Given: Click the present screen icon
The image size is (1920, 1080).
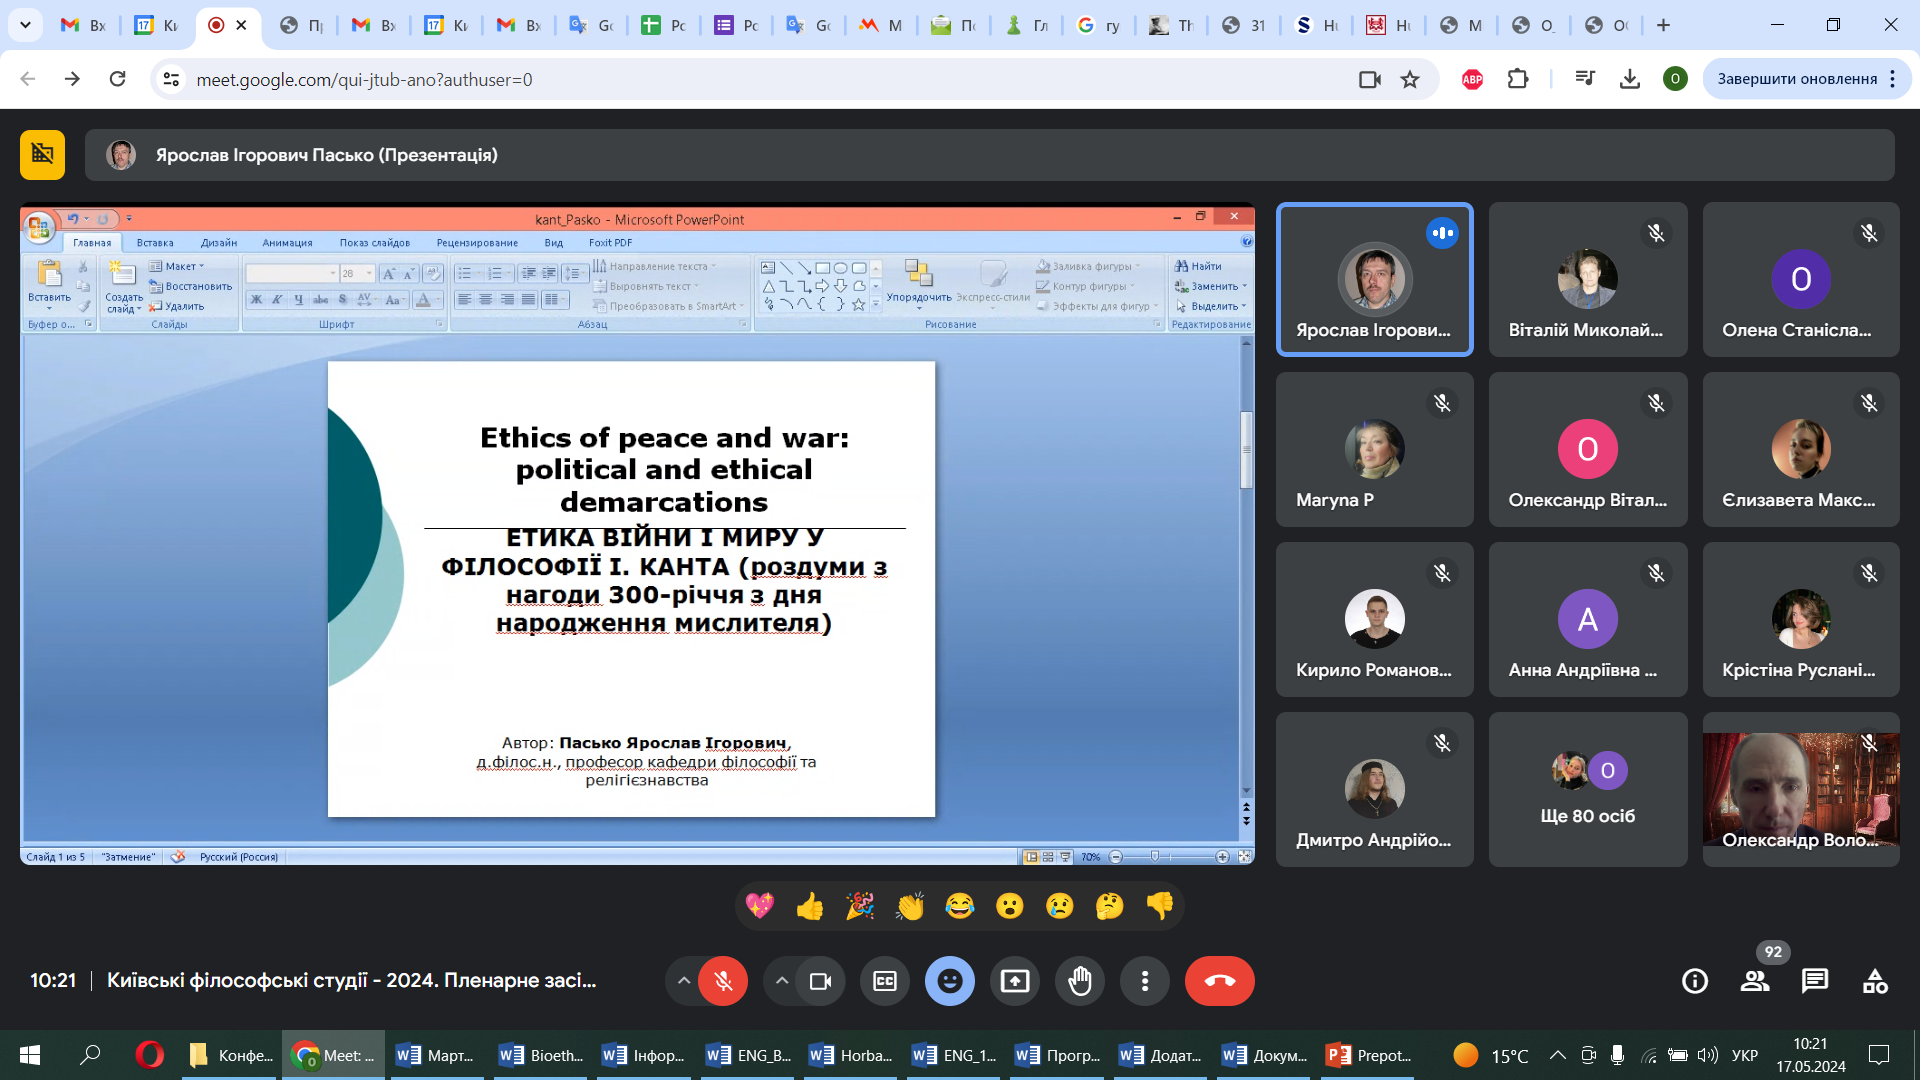Looking at the screenshot, I should tap(1014, 981).
